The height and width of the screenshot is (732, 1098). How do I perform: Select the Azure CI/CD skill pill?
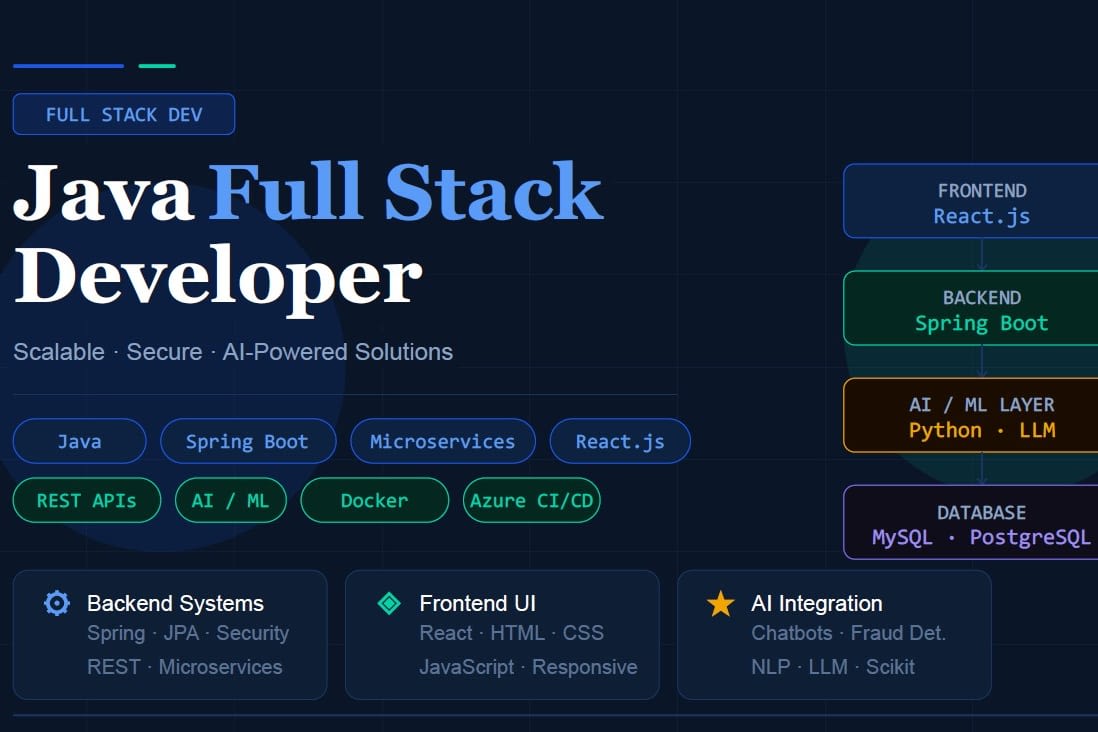pyautogui.click(x=531, y=500)
